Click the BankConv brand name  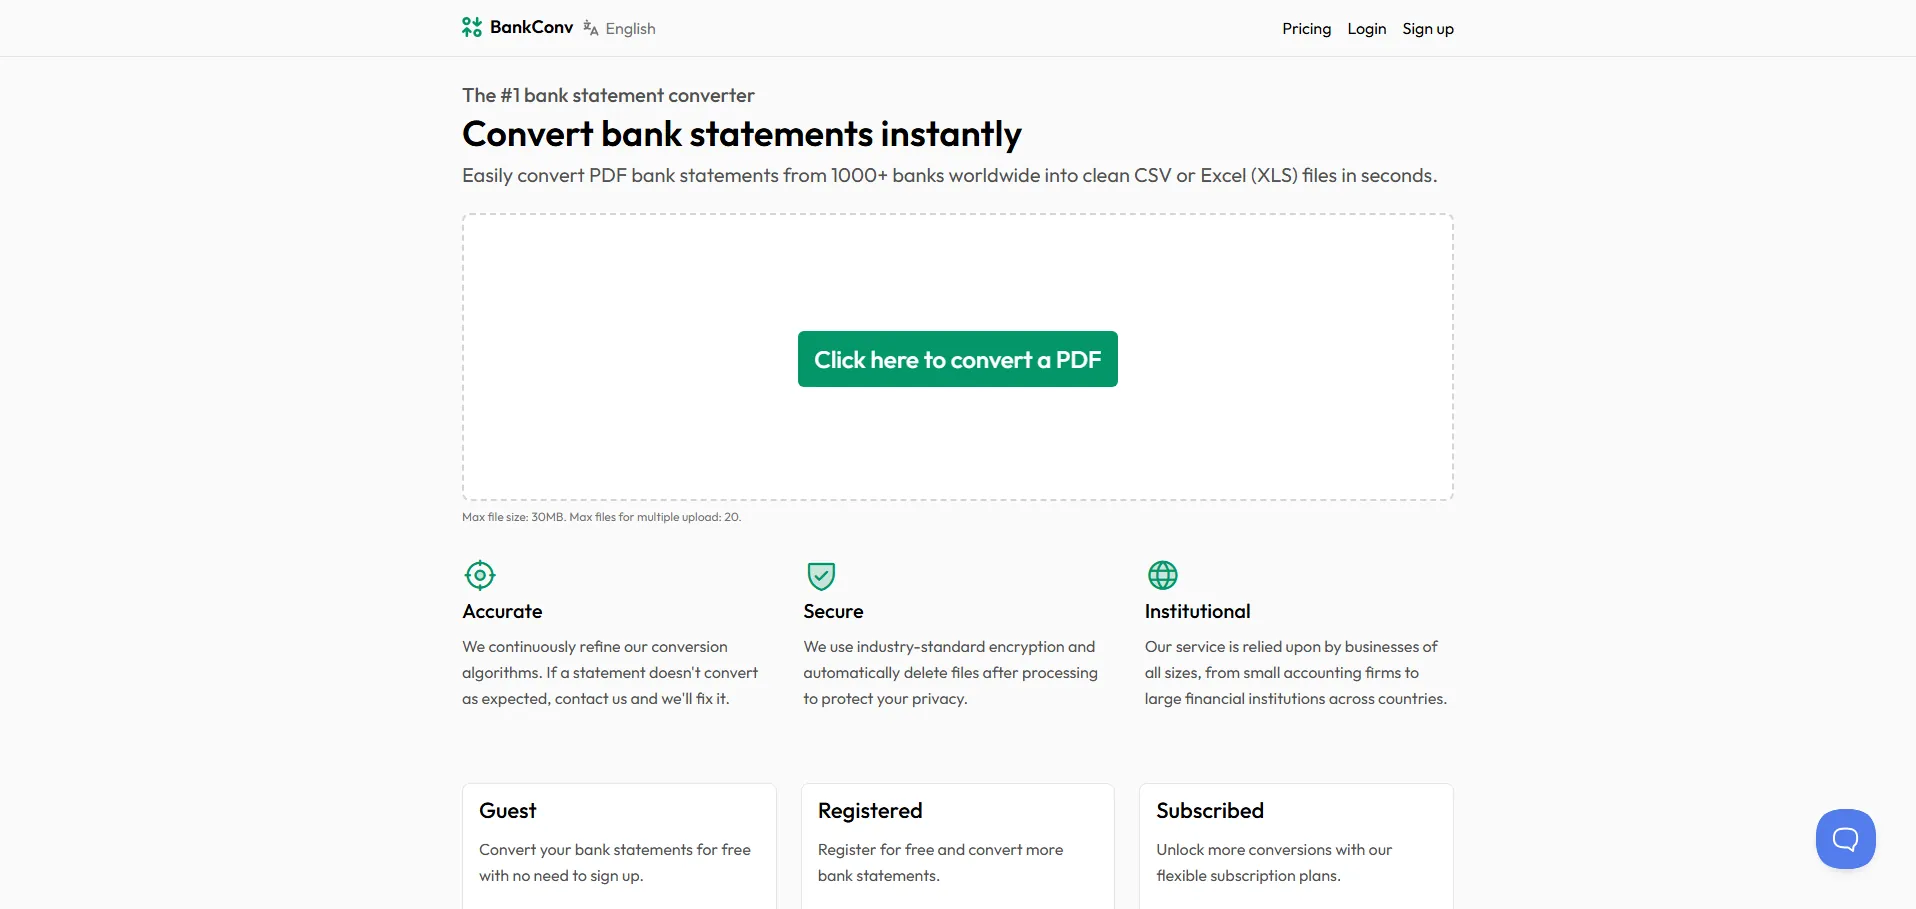point(531,27)
